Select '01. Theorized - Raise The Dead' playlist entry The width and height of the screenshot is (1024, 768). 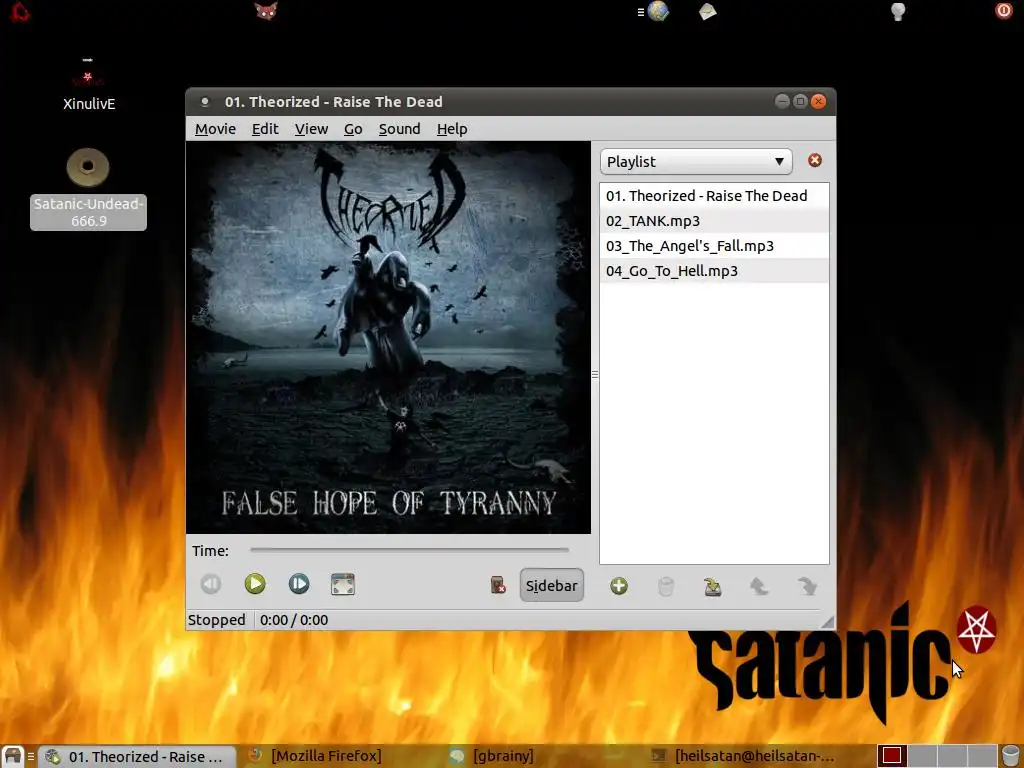[x=714, y=196]
